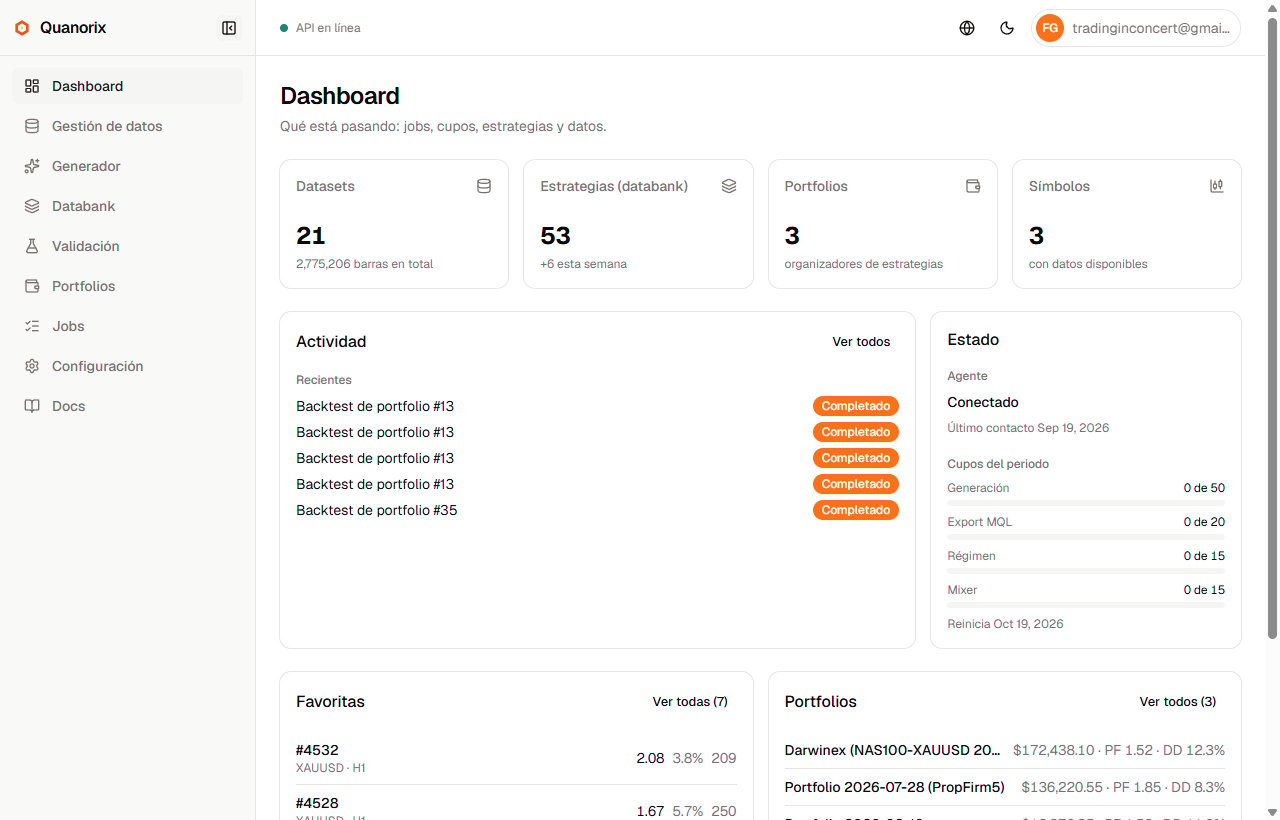1280x820 pixels.
Task: Click the +6 esta semana text
Action: (583, 264)
